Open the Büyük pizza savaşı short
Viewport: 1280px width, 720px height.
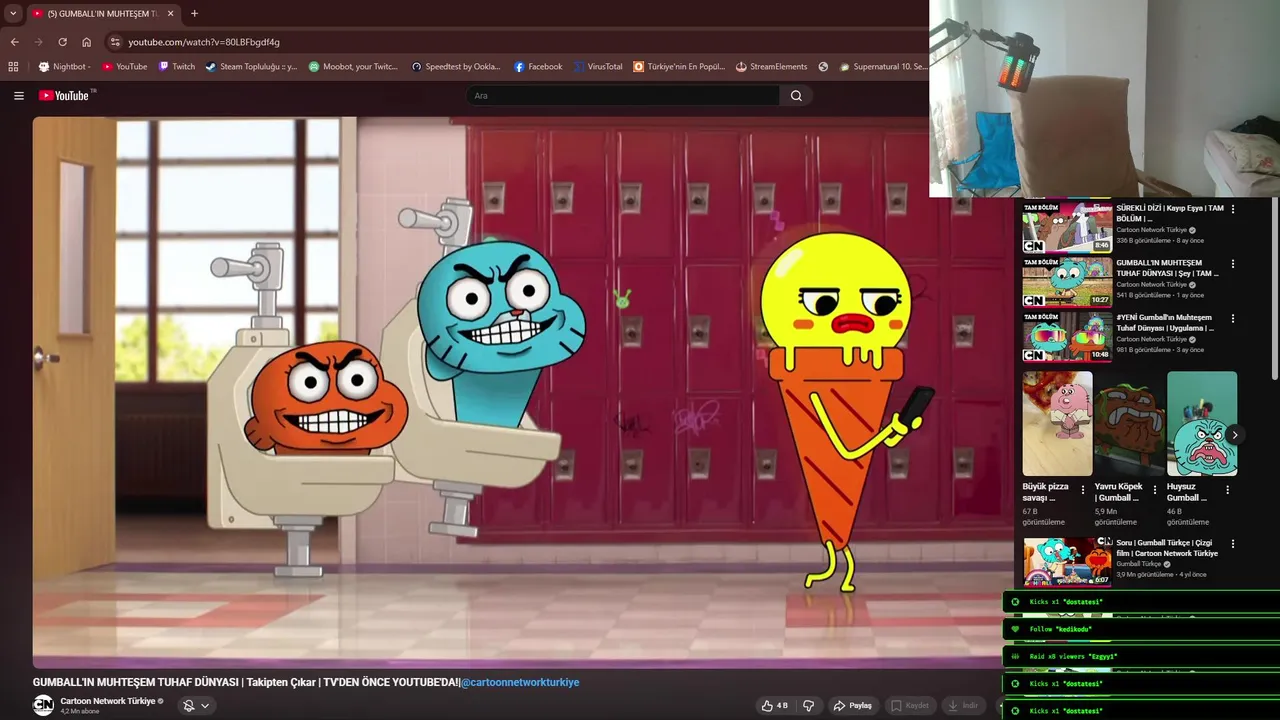(1057, 423)
